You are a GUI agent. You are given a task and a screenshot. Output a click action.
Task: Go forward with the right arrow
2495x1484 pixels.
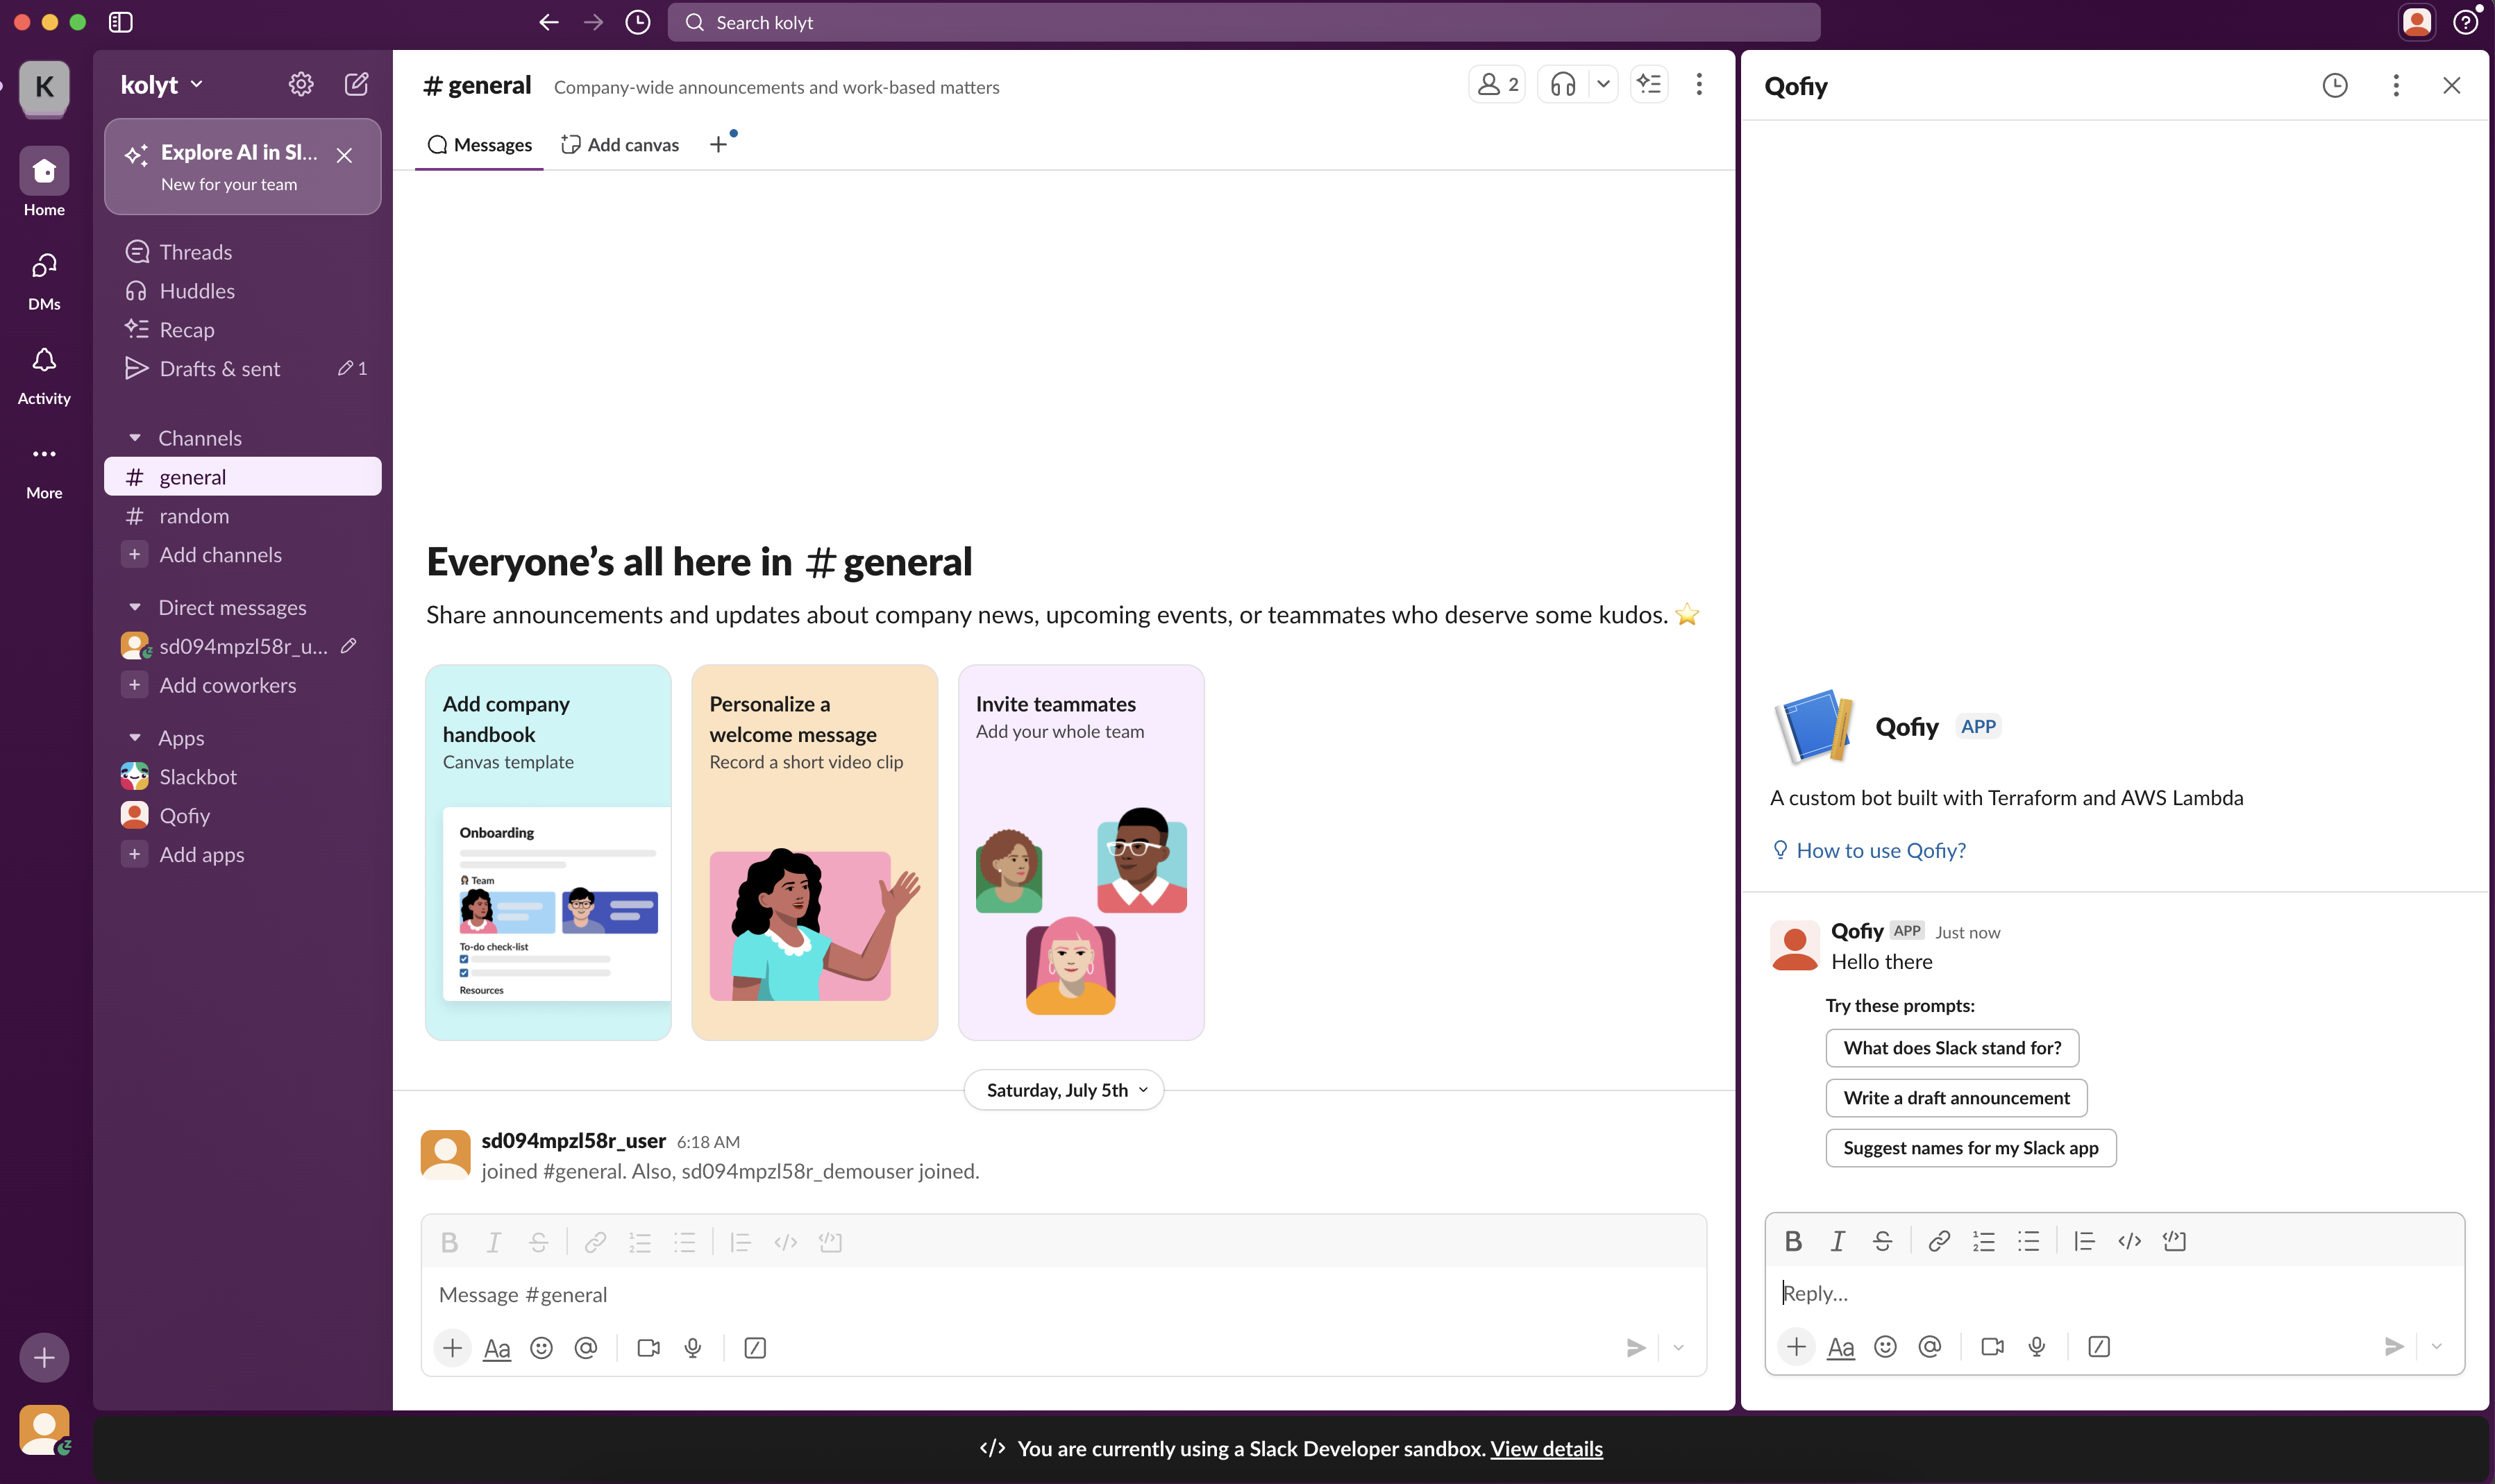[593, 22]
